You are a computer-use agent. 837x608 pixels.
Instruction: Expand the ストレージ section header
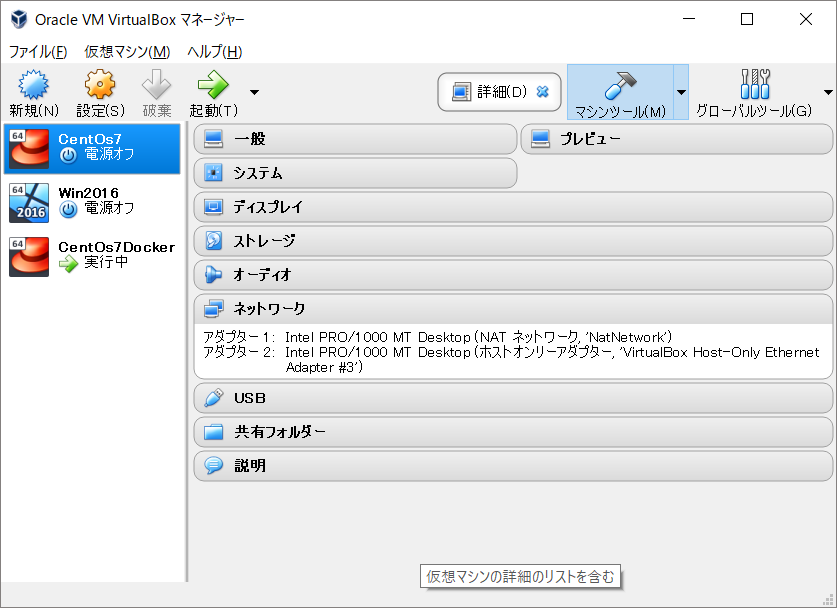[x=514, y=241]
